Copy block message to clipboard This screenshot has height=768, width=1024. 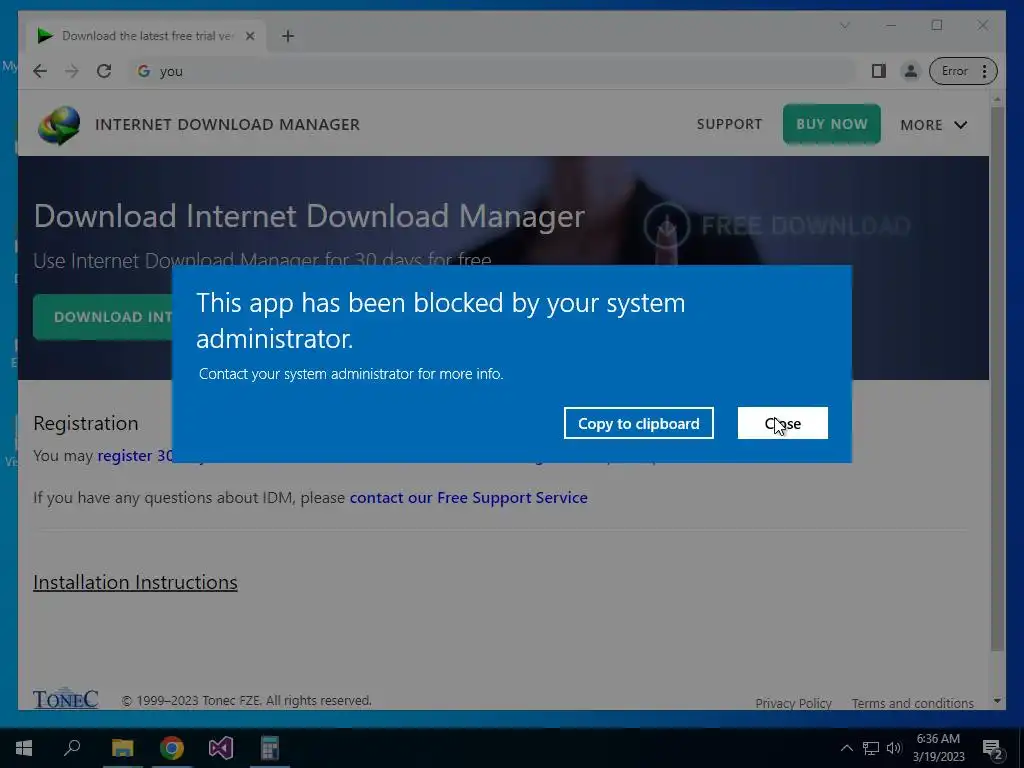click(x=639, y=423)
